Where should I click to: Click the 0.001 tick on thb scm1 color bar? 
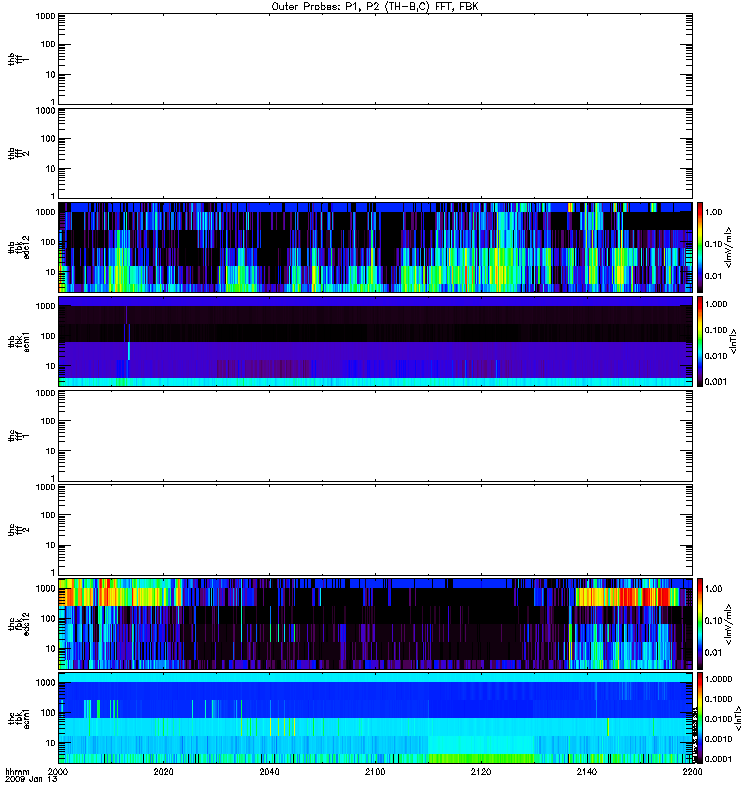(x=716, y=382)
